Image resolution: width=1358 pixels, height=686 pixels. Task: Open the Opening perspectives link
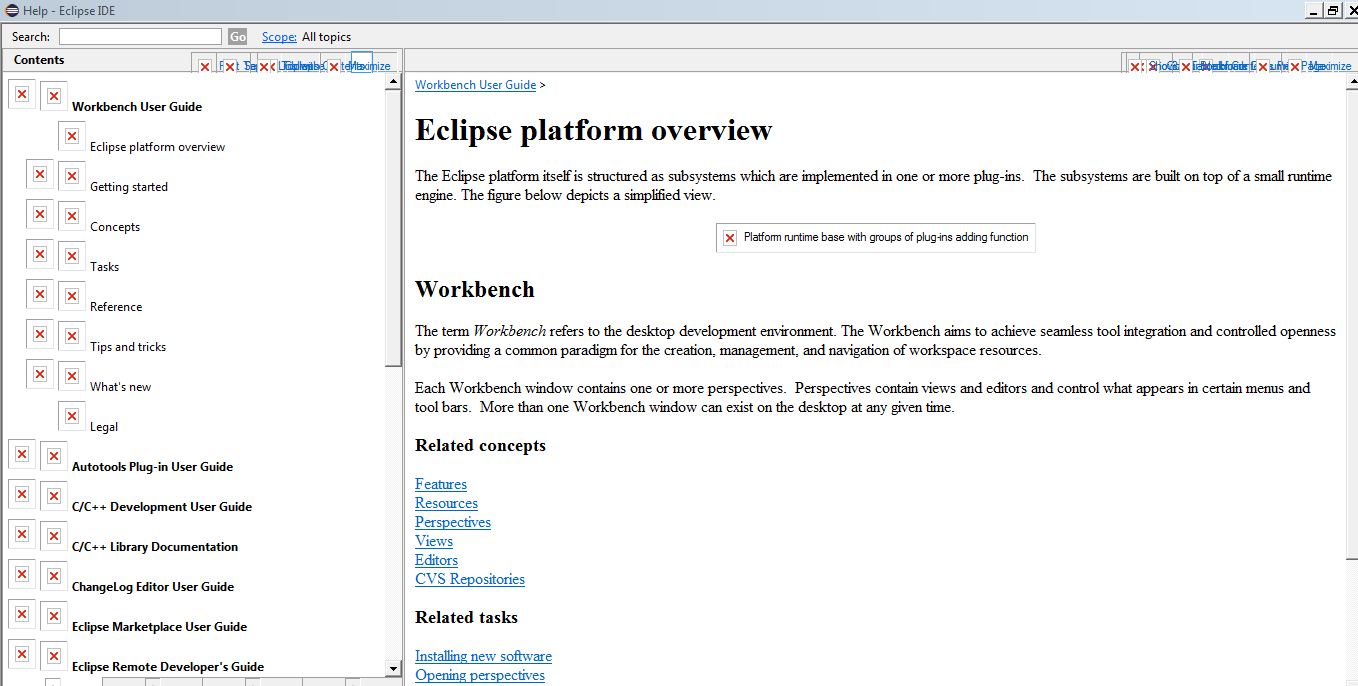pos(480,675)
